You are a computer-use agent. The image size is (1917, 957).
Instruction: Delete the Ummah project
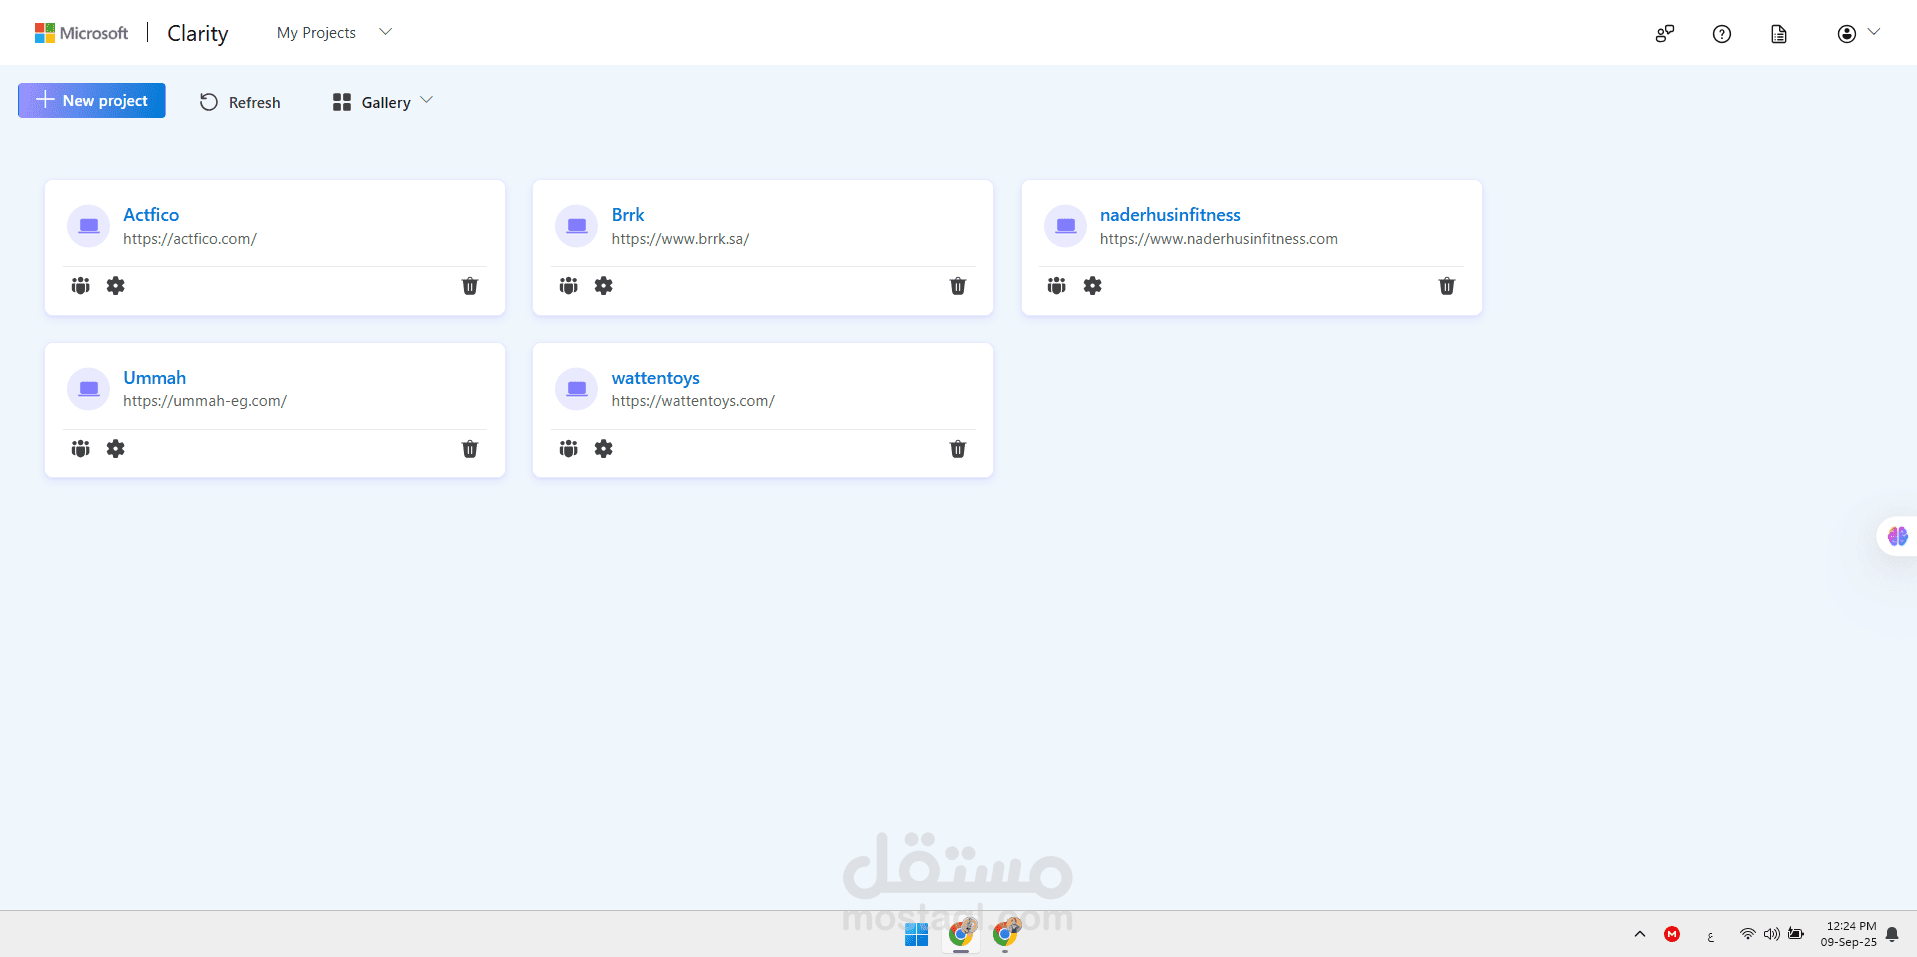tap(470, 449)
